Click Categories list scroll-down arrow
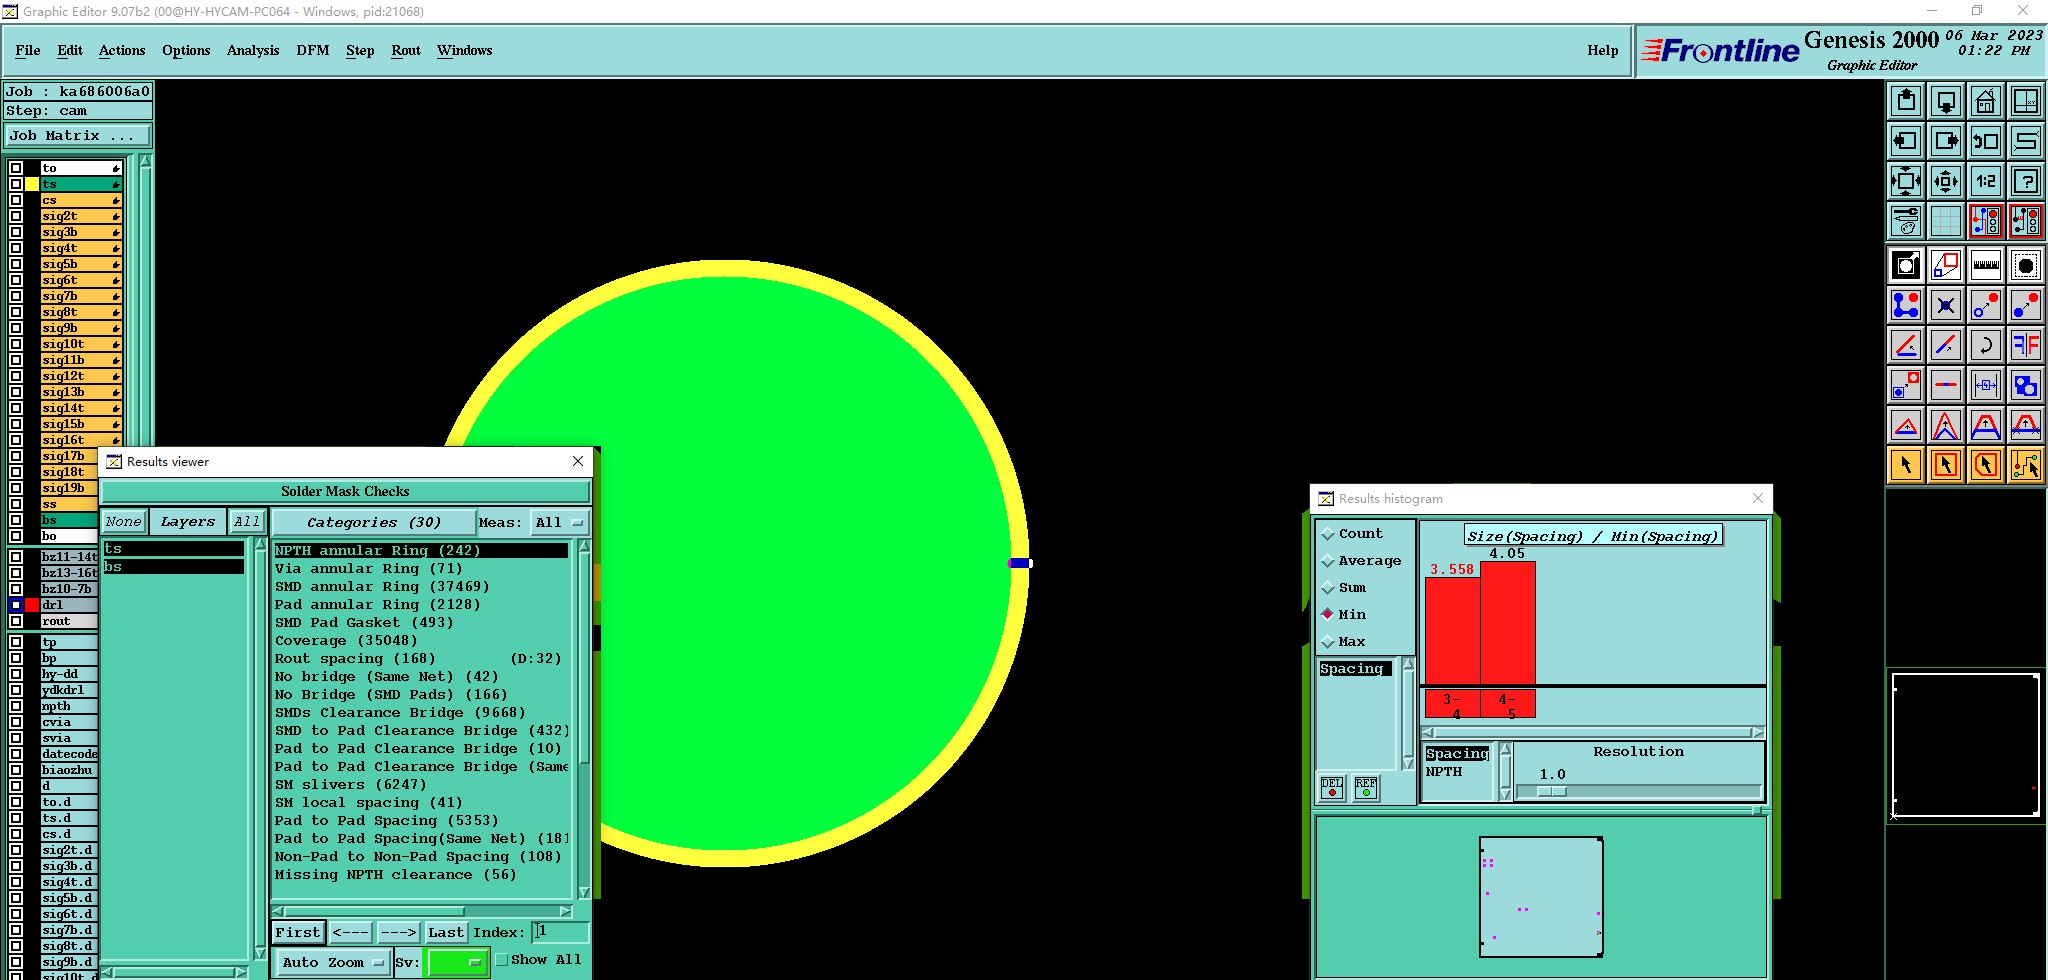Image resolution: width=2048 pixels, height=980 pixels. pyautogui.click(x=584, y=893)
